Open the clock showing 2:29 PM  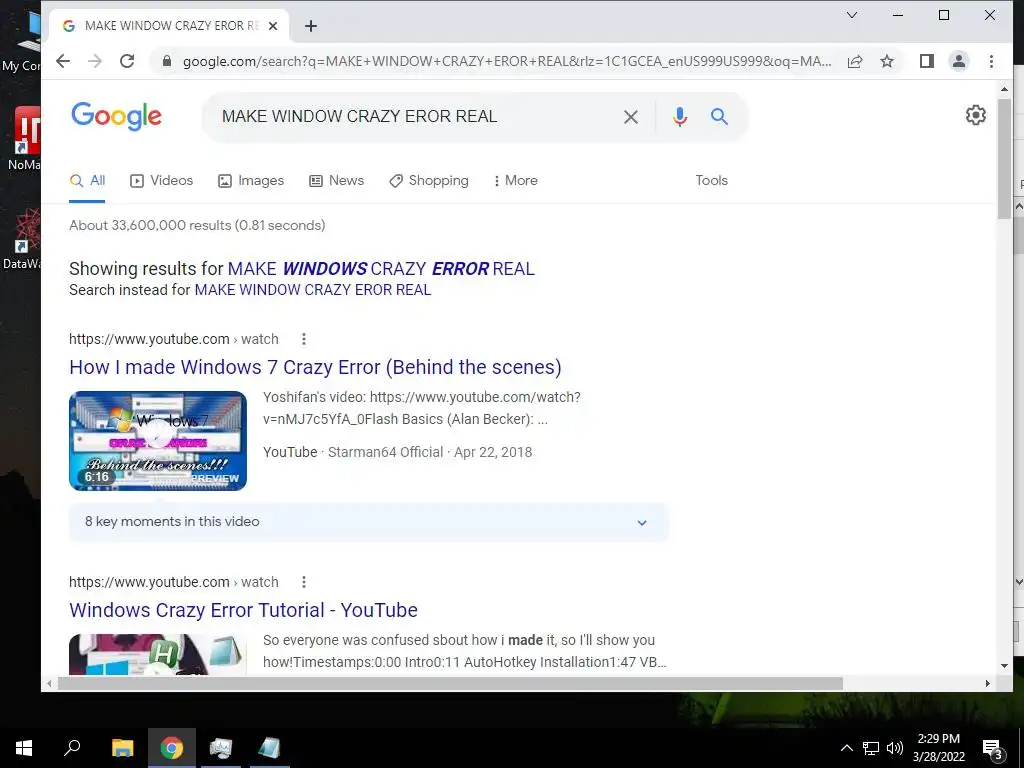(x=938, y=748)
